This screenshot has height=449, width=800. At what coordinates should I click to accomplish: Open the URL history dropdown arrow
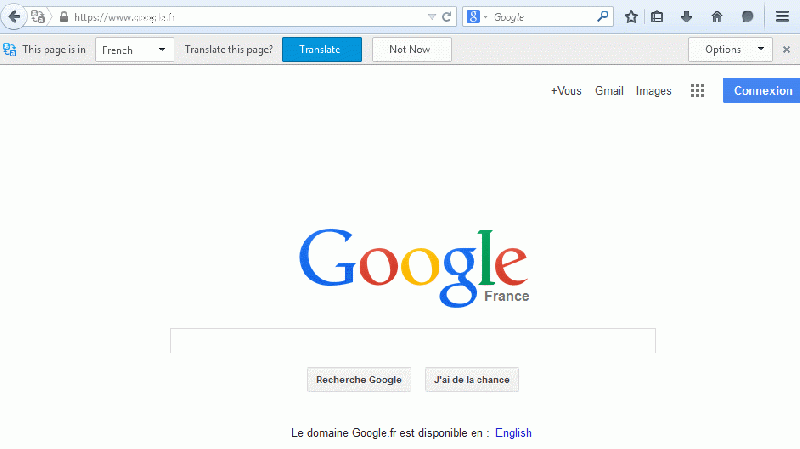432,17
